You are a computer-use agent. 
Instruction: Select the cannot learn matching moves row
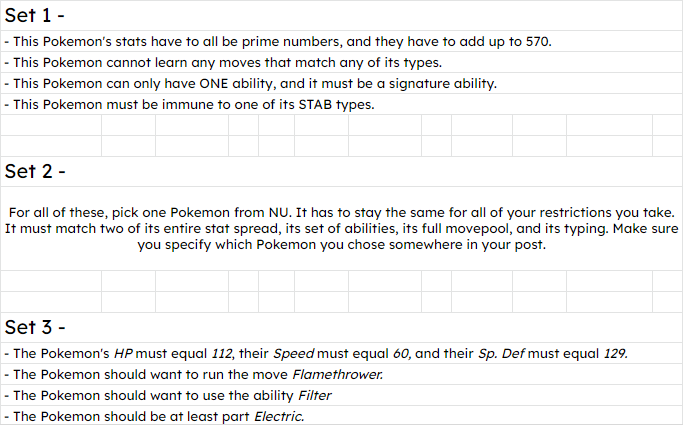(x=342, y=62)
